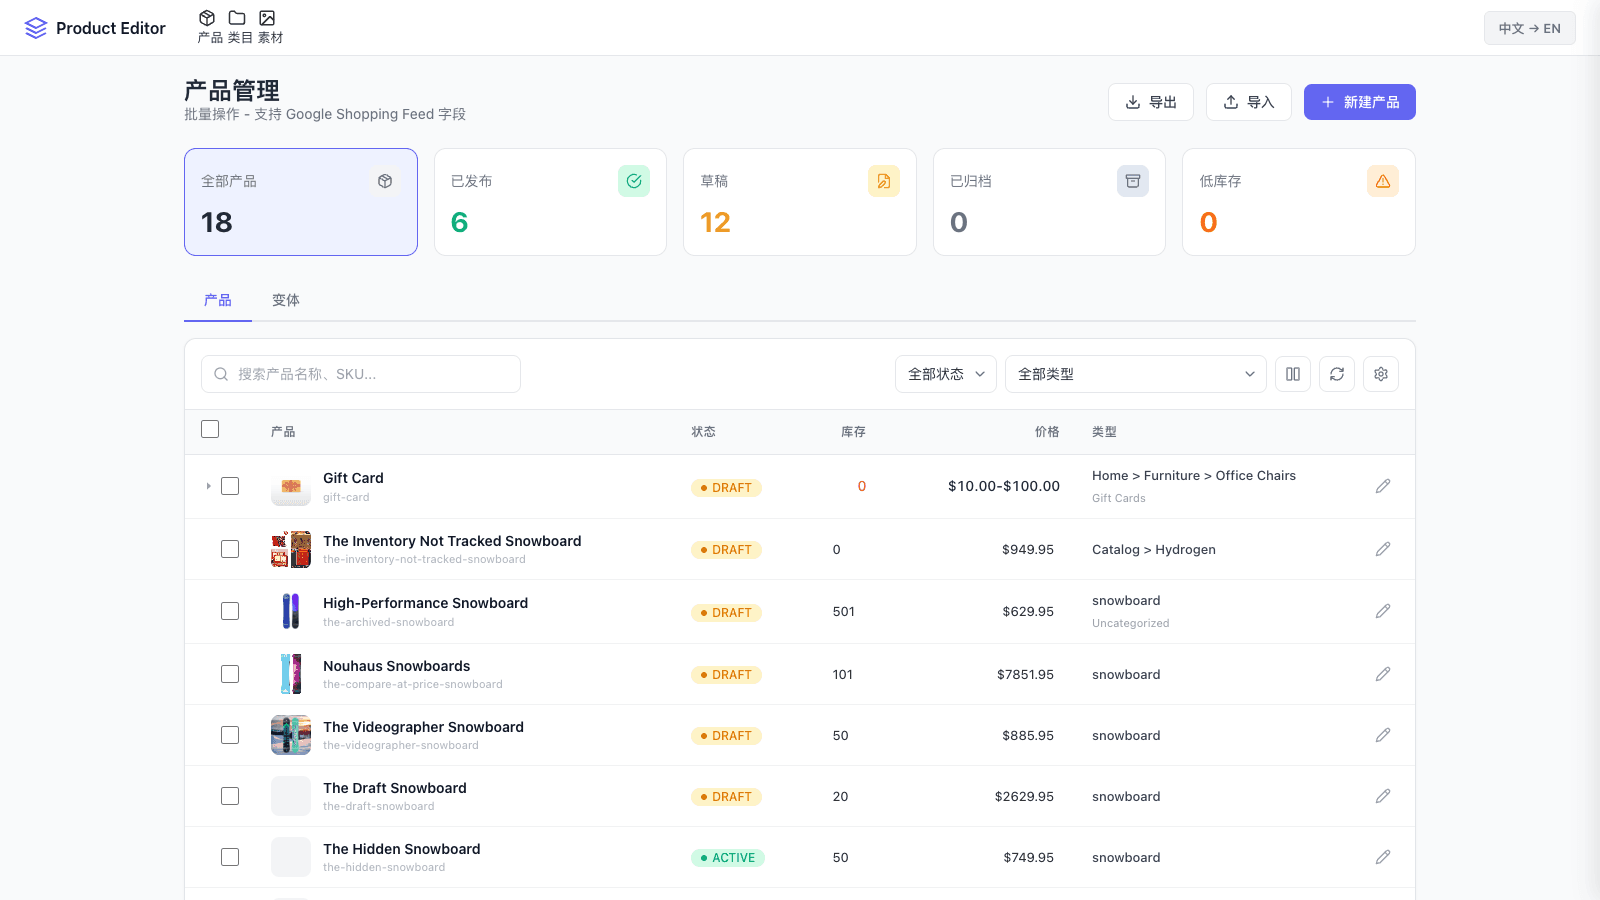Edit Gift Card via pencil icon

click(x=1383, y=486)
